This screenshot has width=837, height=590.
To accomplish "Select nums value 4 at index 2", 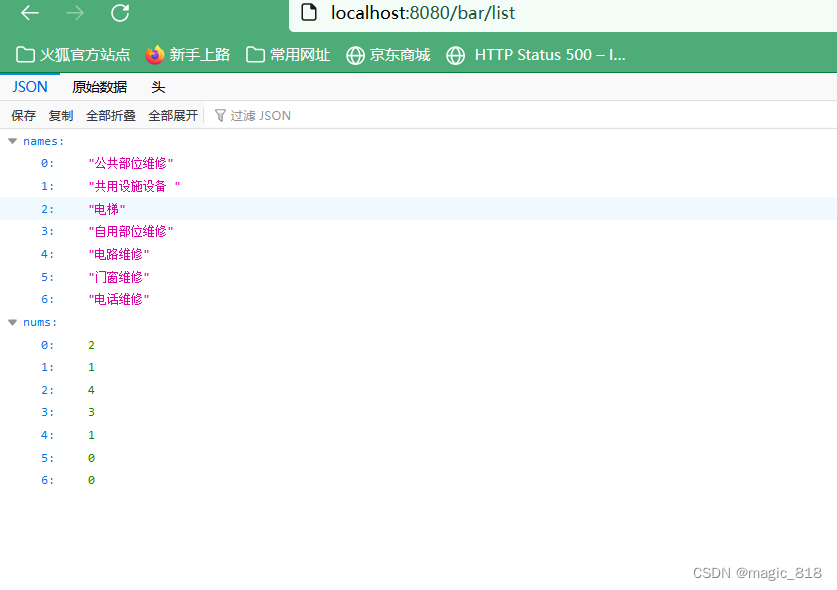I will 91,390.
